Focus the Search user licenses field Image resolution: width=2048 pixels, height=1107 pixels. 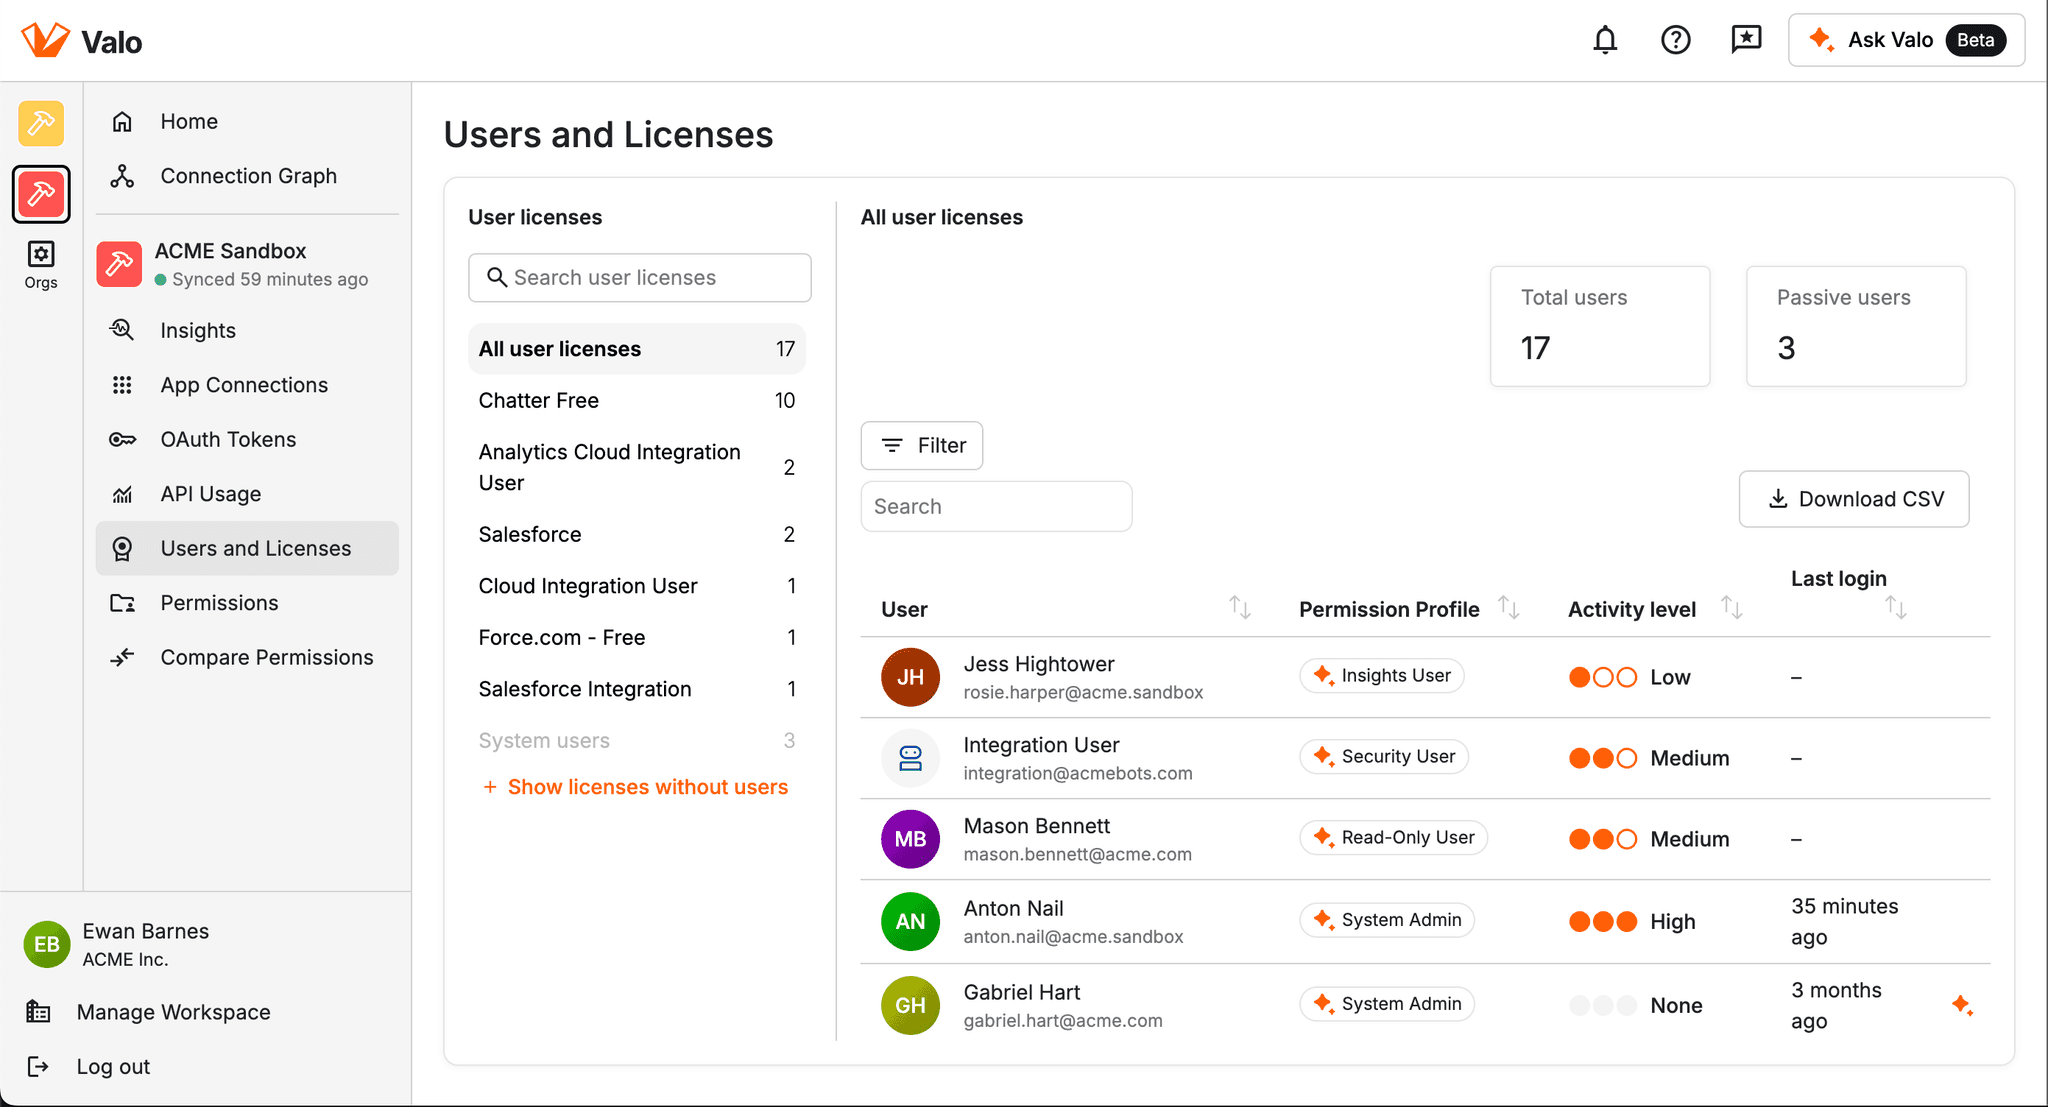(640, 277)
